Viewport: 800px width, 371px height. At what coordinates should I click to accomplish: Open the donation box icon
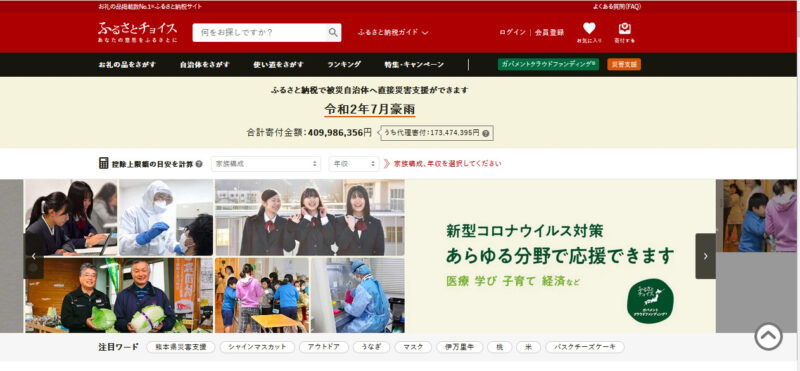[624, 29]
